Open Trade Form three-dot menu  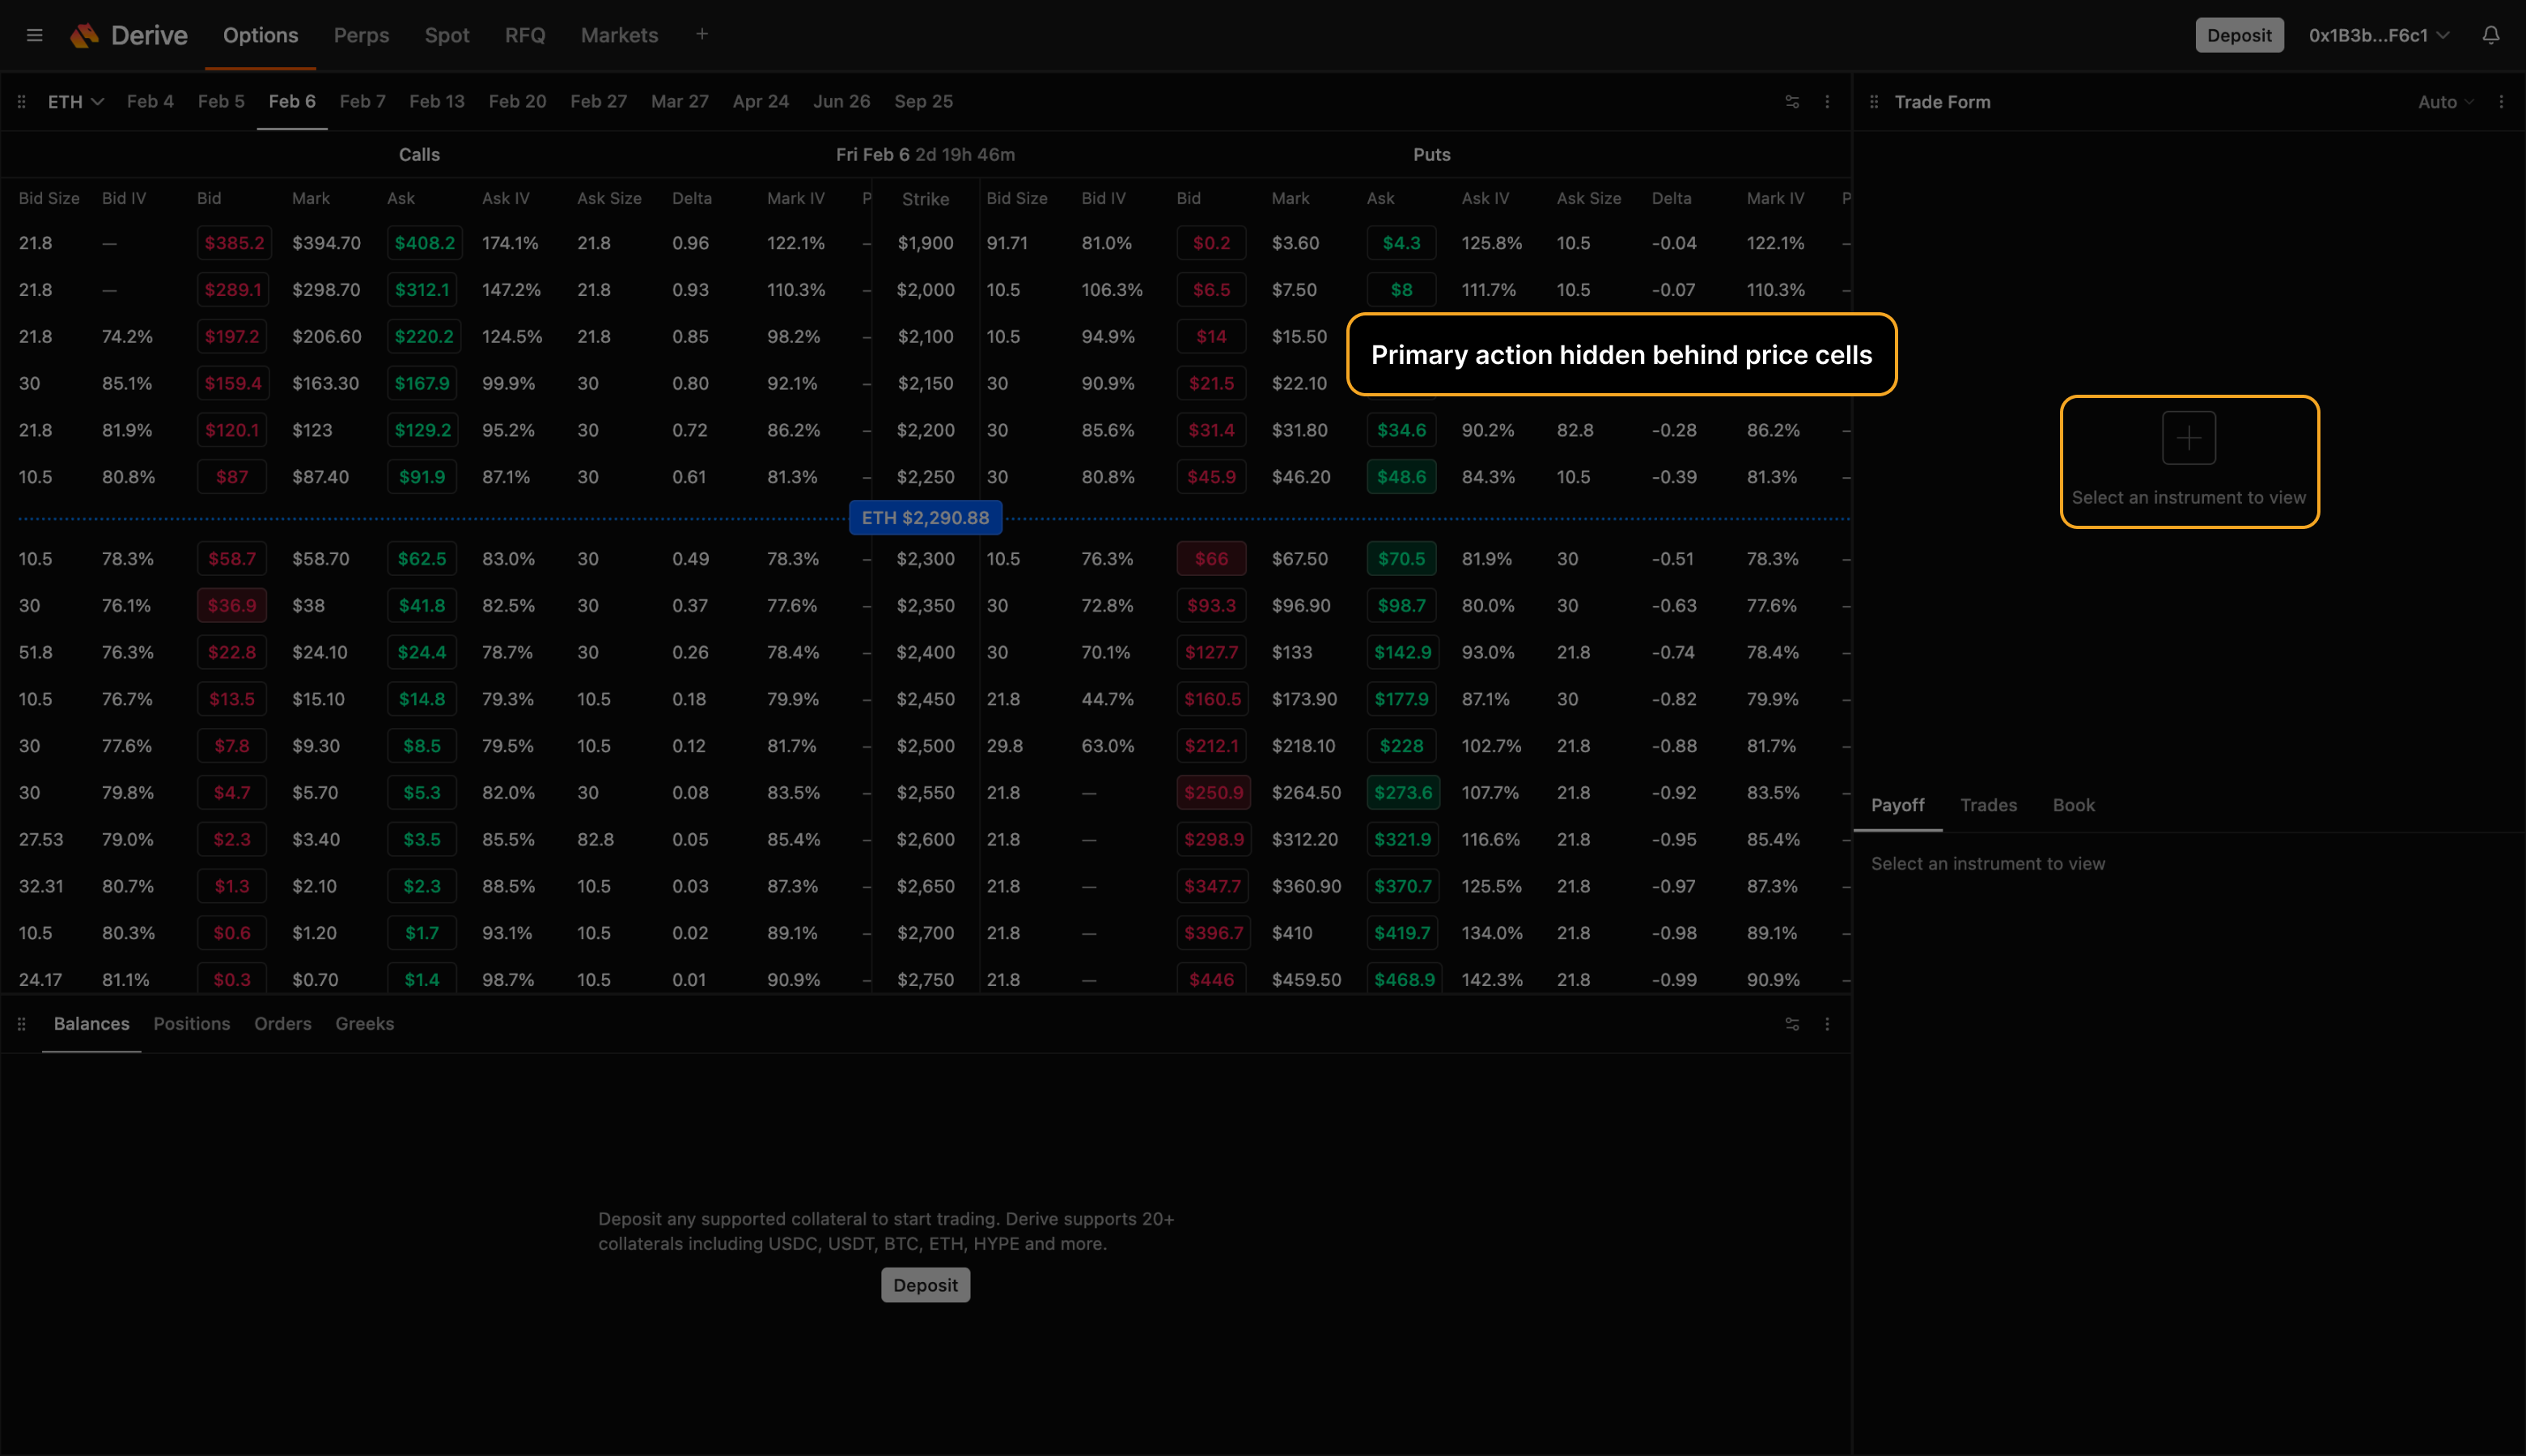[x=2500, y=102]
